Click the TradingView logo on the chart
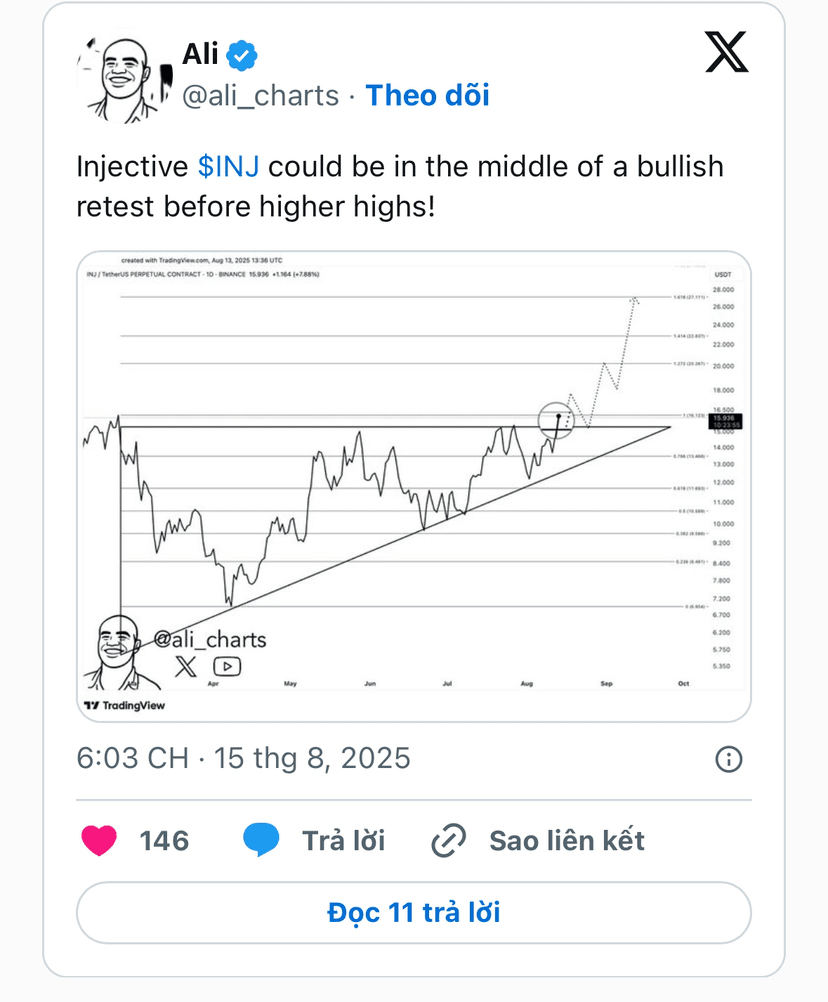 click(x=125, y=705)
